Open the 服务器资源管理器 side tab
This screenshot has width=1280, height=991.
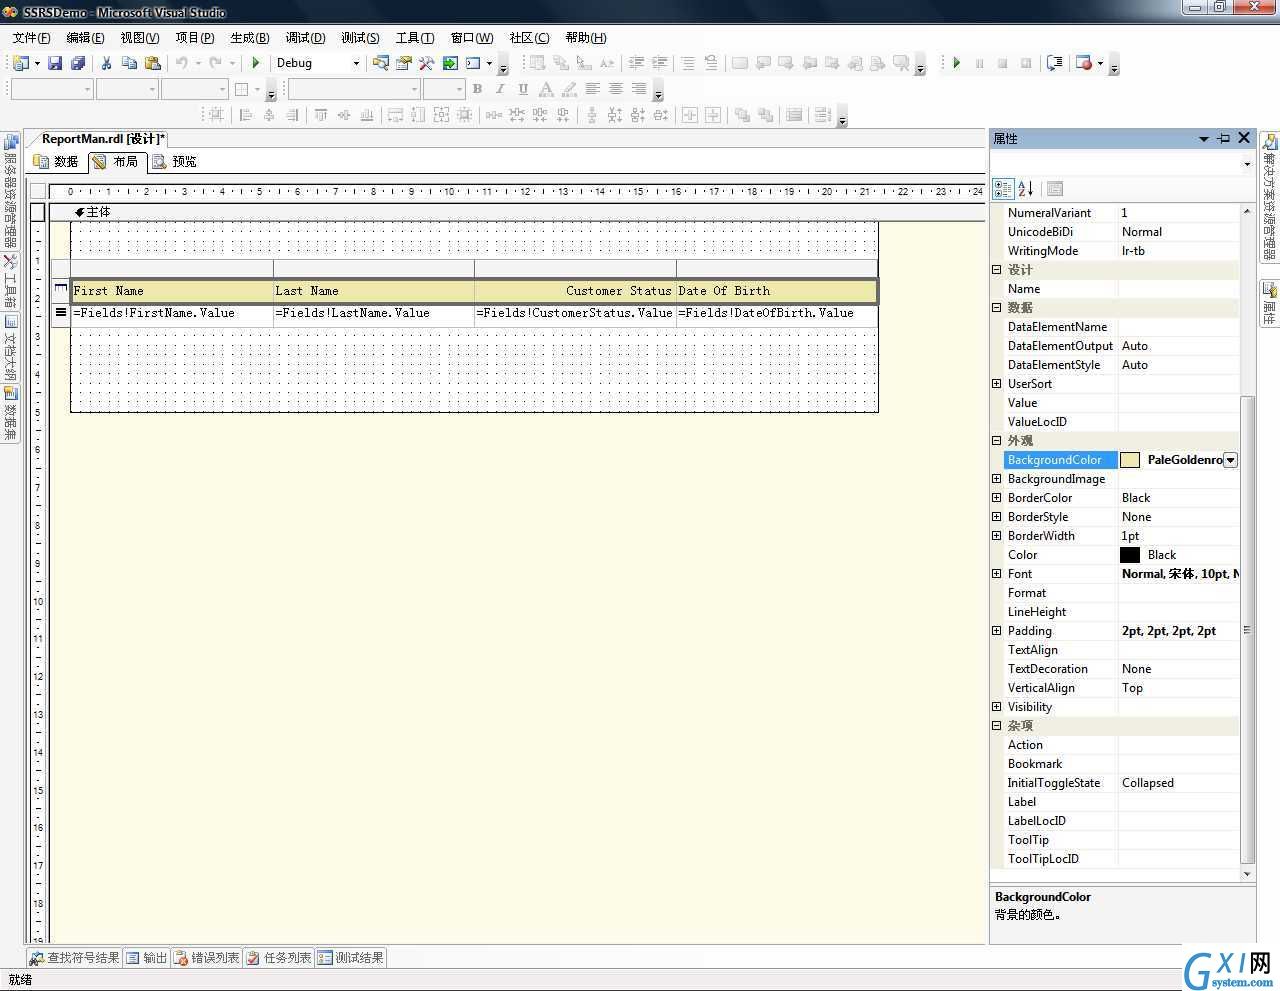coord(10,191)
